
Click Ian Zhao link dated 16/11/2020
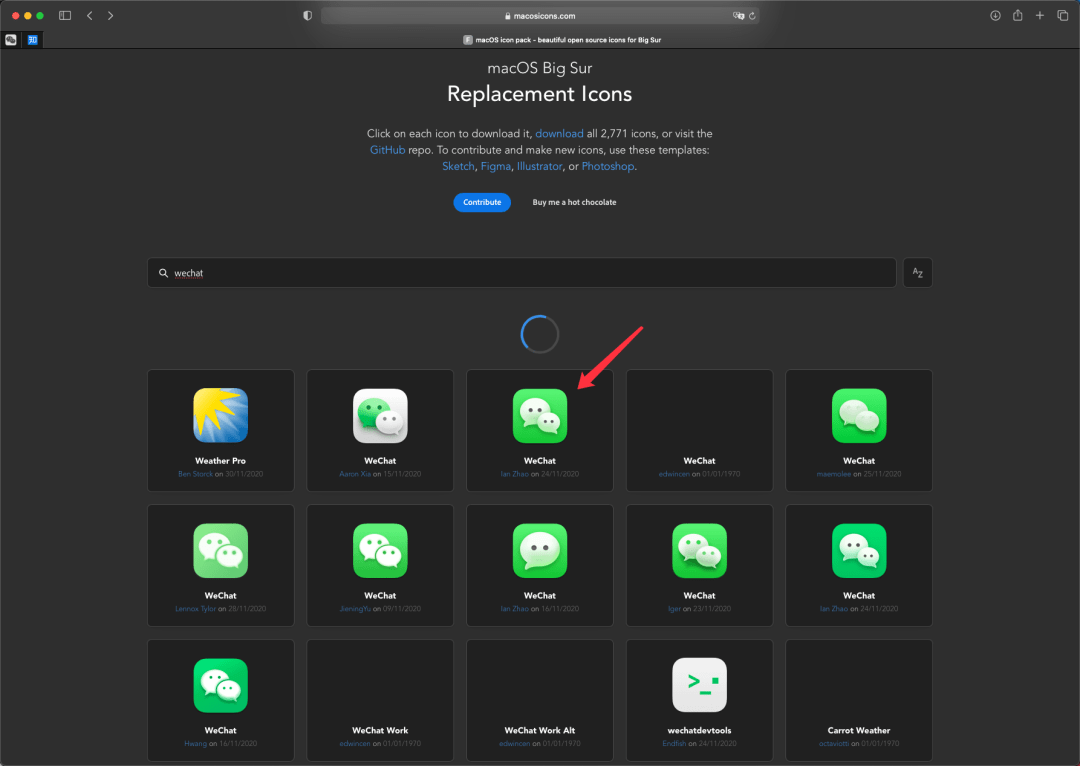(515, 609)
